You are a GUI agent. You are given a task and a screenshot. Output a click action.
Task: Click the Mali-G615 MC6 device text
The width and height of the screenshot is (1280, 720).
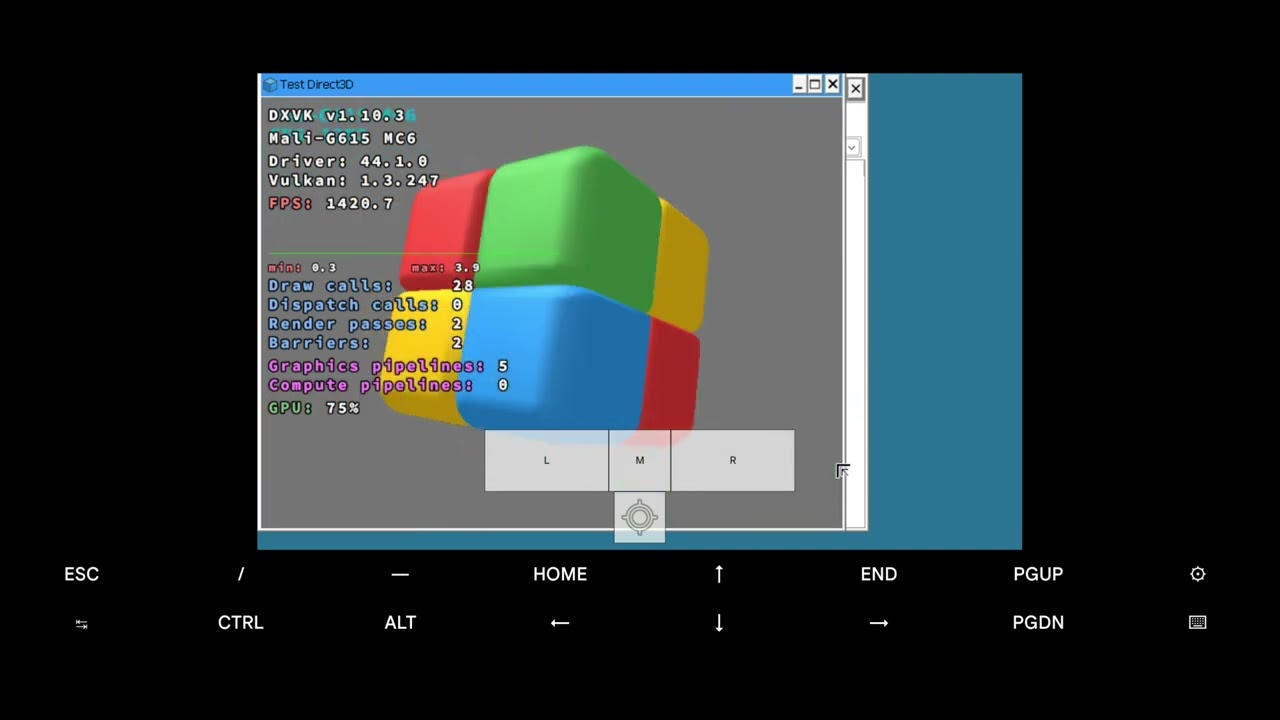(342, 138)
